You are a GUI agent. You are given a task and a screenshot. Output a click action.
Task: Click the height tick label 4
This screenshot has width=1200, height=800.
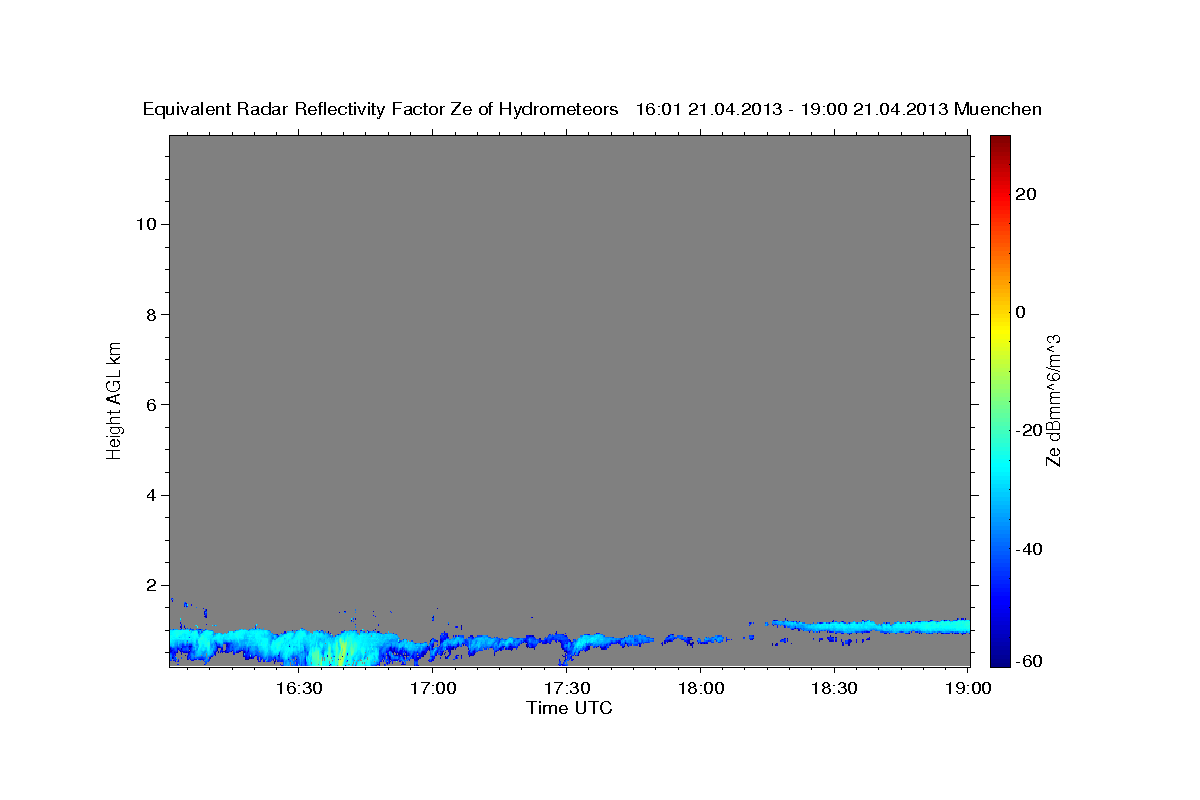152,495
